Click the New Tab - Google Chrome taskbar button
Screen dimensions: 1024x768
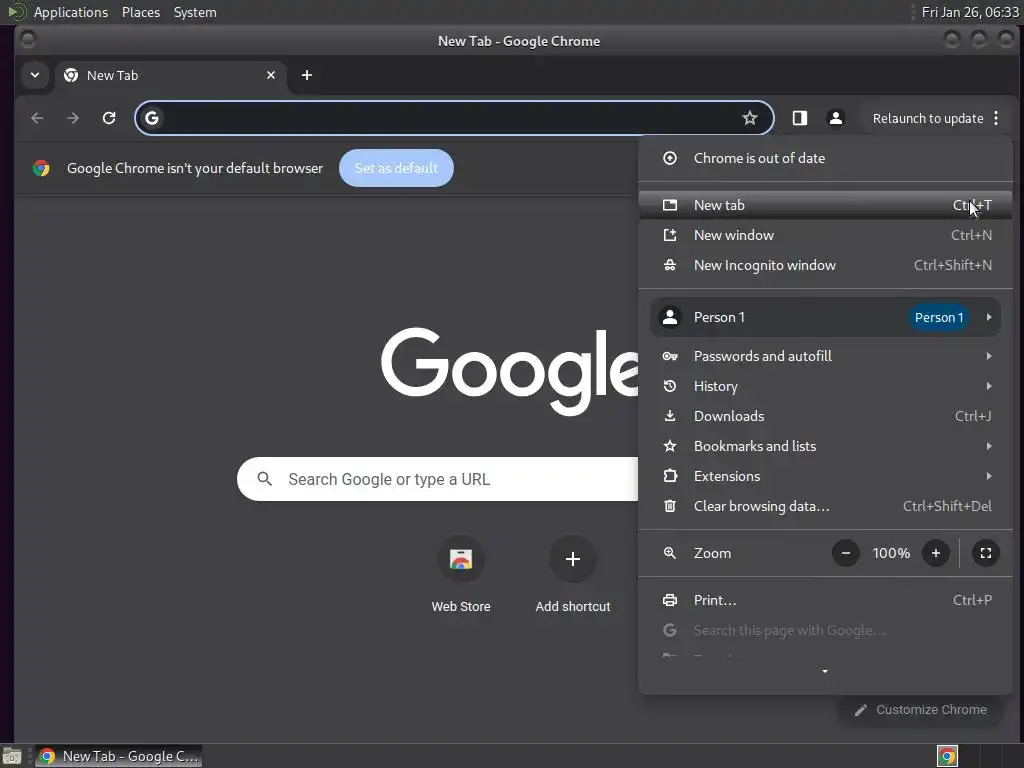118,756
